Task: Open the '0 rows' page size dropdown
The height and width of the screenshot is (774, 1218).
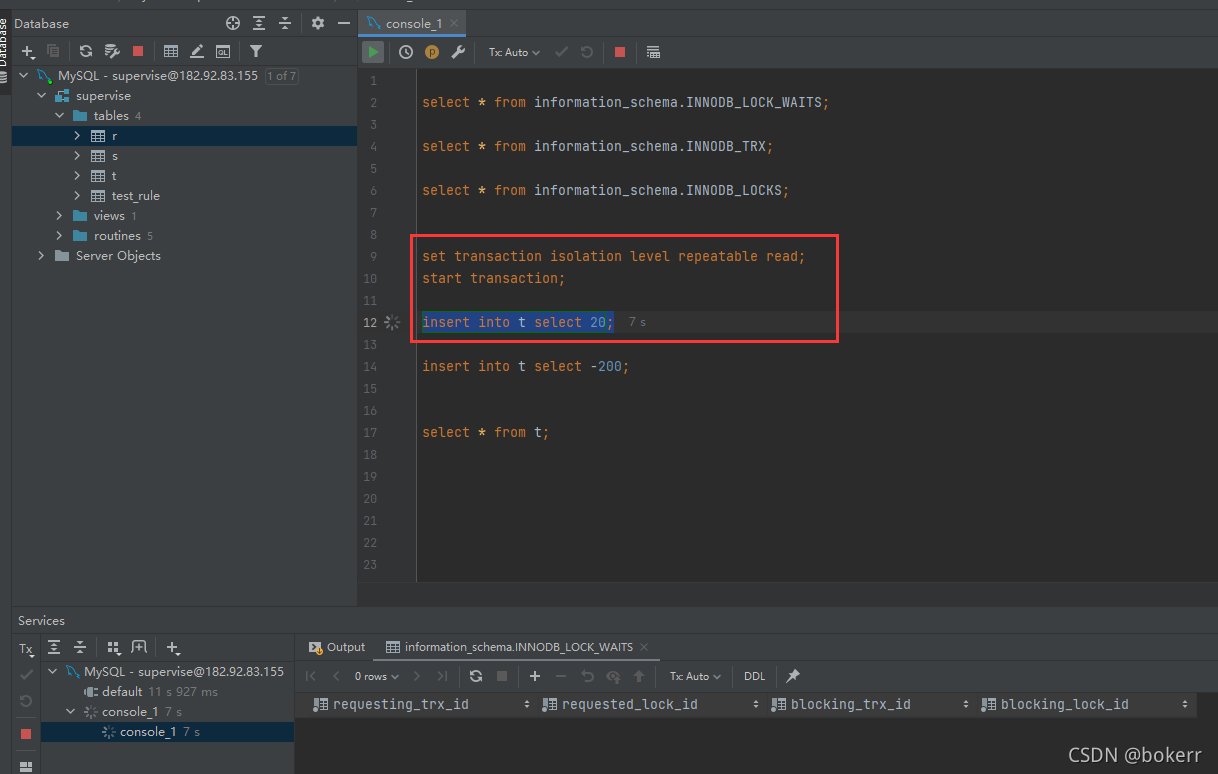Action: point(377,676)
